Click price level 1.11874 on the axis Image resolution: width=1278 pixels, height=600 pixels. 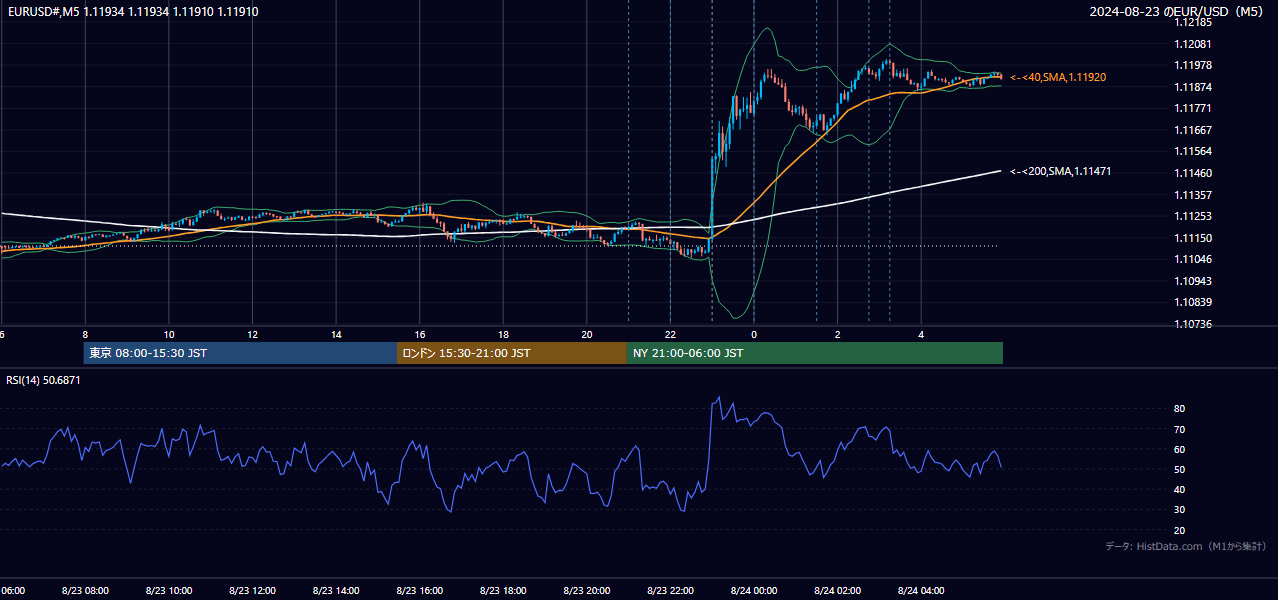(1192, 87)
